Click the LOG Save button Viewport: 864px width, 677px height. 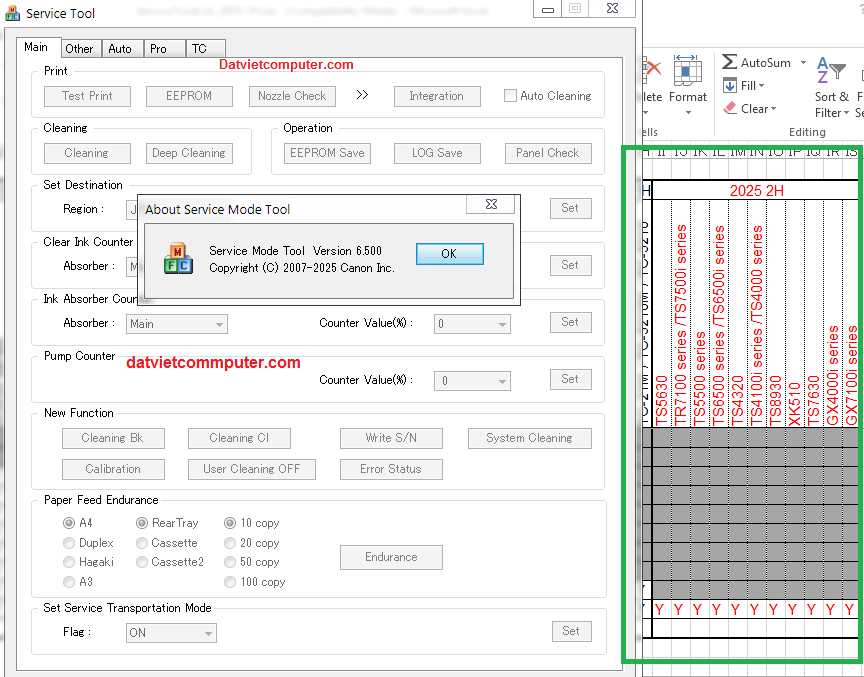tap(437, 153)
